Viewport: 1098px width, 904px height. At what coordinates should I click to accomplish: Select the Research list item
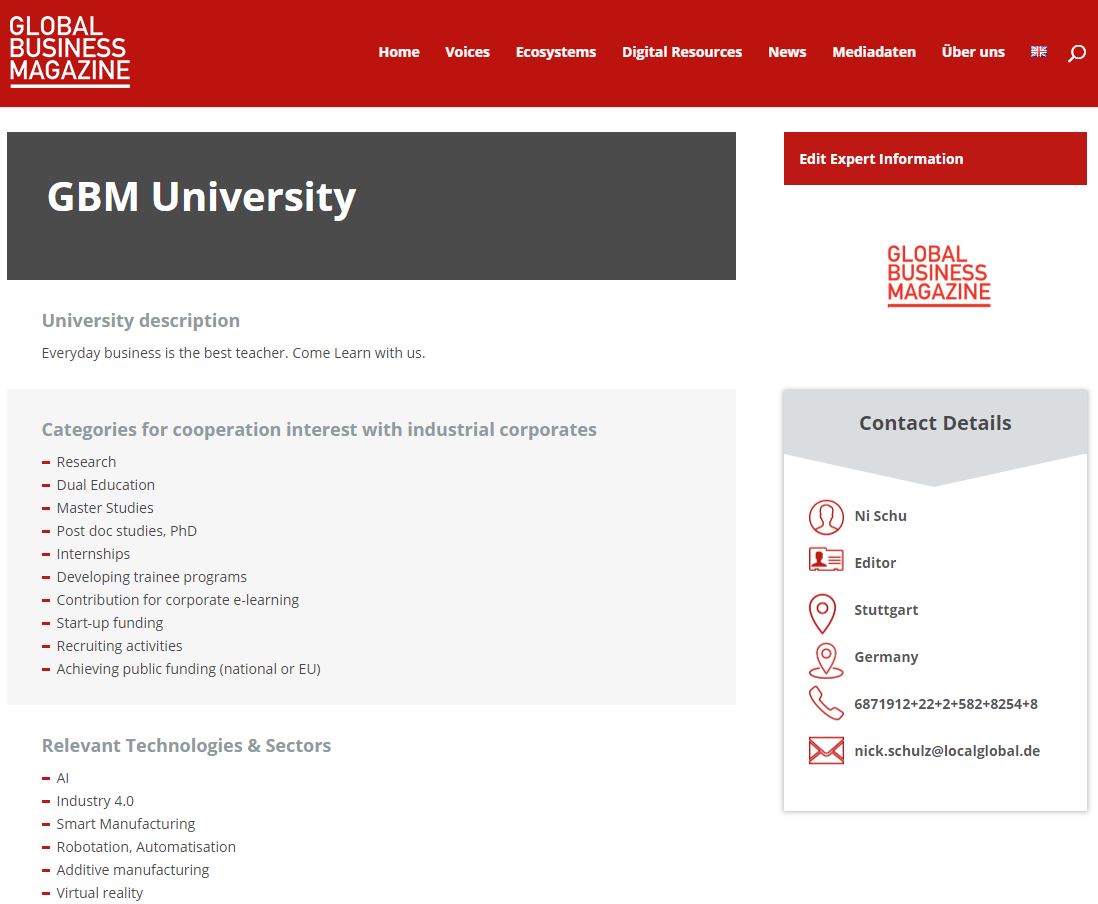pos(86,462)
